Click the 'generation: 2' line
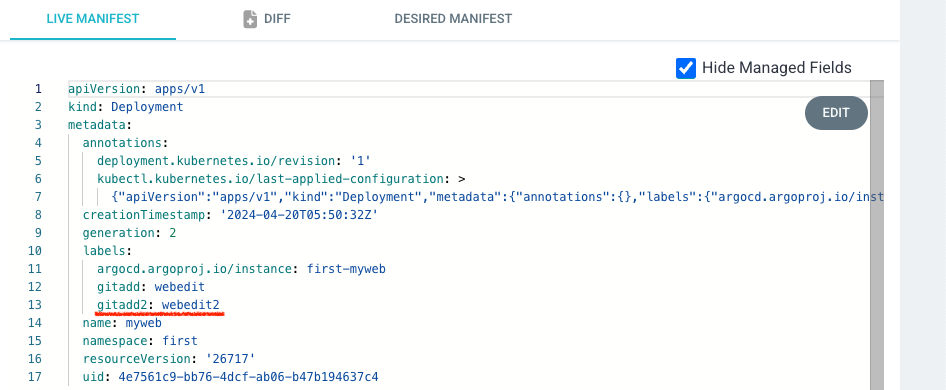This screenshot has height=390, width=946. tap(129, 233)
